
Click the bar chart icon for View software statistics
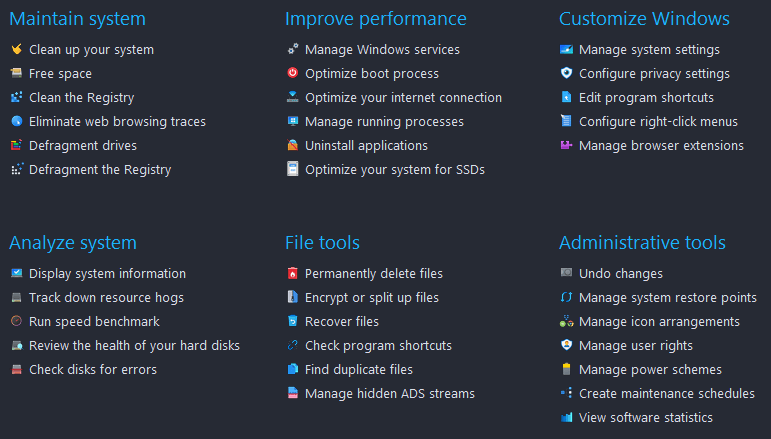(566, 417)
